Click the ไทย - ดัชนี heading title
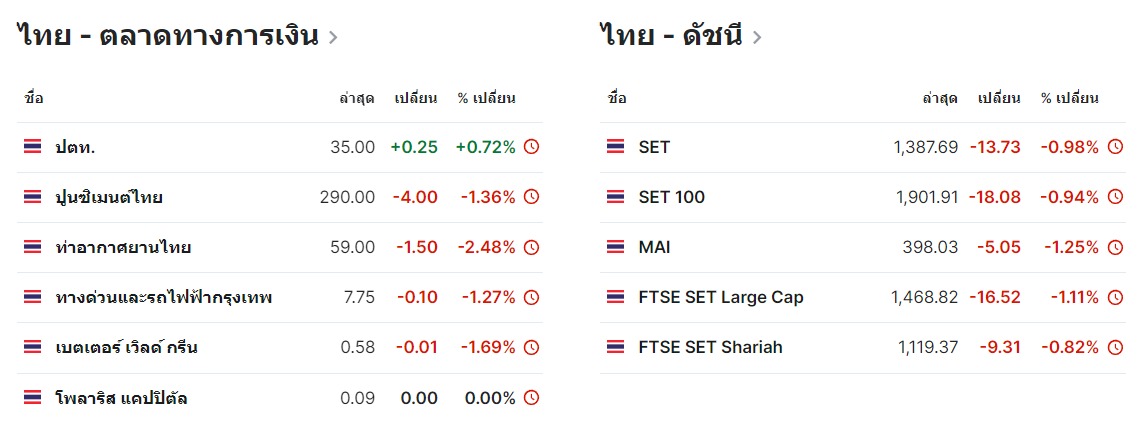This screenshot has height=423, width=1141. 672,36
